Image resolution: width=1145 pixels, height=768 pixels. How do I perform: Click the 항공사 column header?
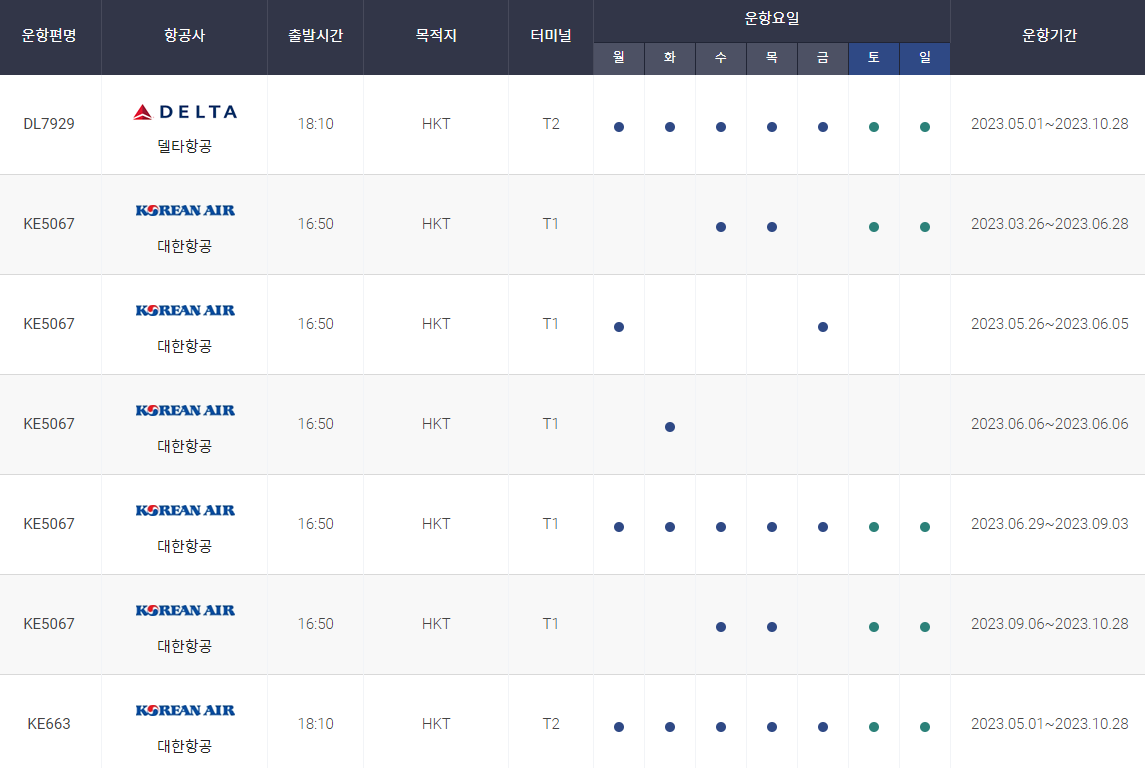(x=185, y=35)
